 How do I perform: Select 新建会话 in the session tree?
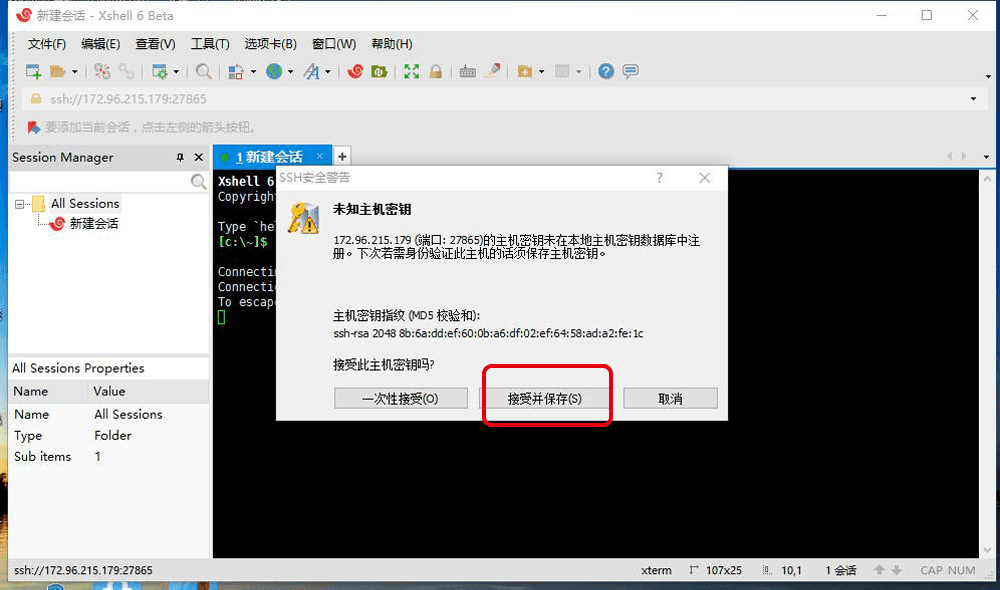pos(94,224)
